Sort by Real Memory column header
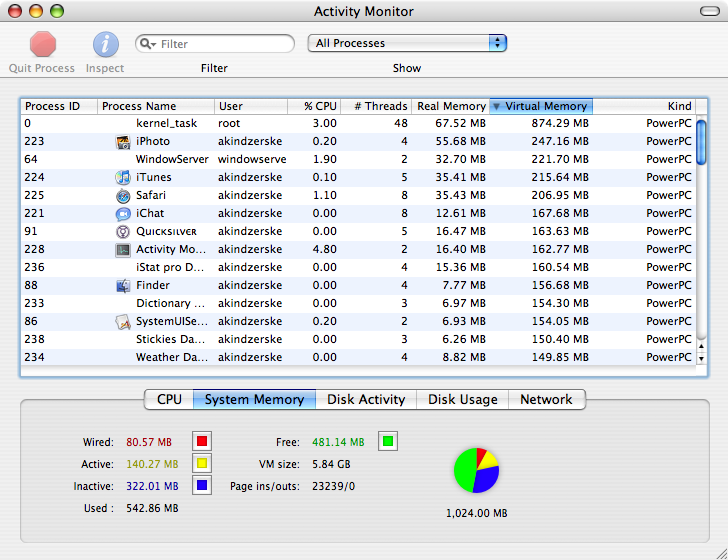This screenshot has width=728, height=560. 451,106
